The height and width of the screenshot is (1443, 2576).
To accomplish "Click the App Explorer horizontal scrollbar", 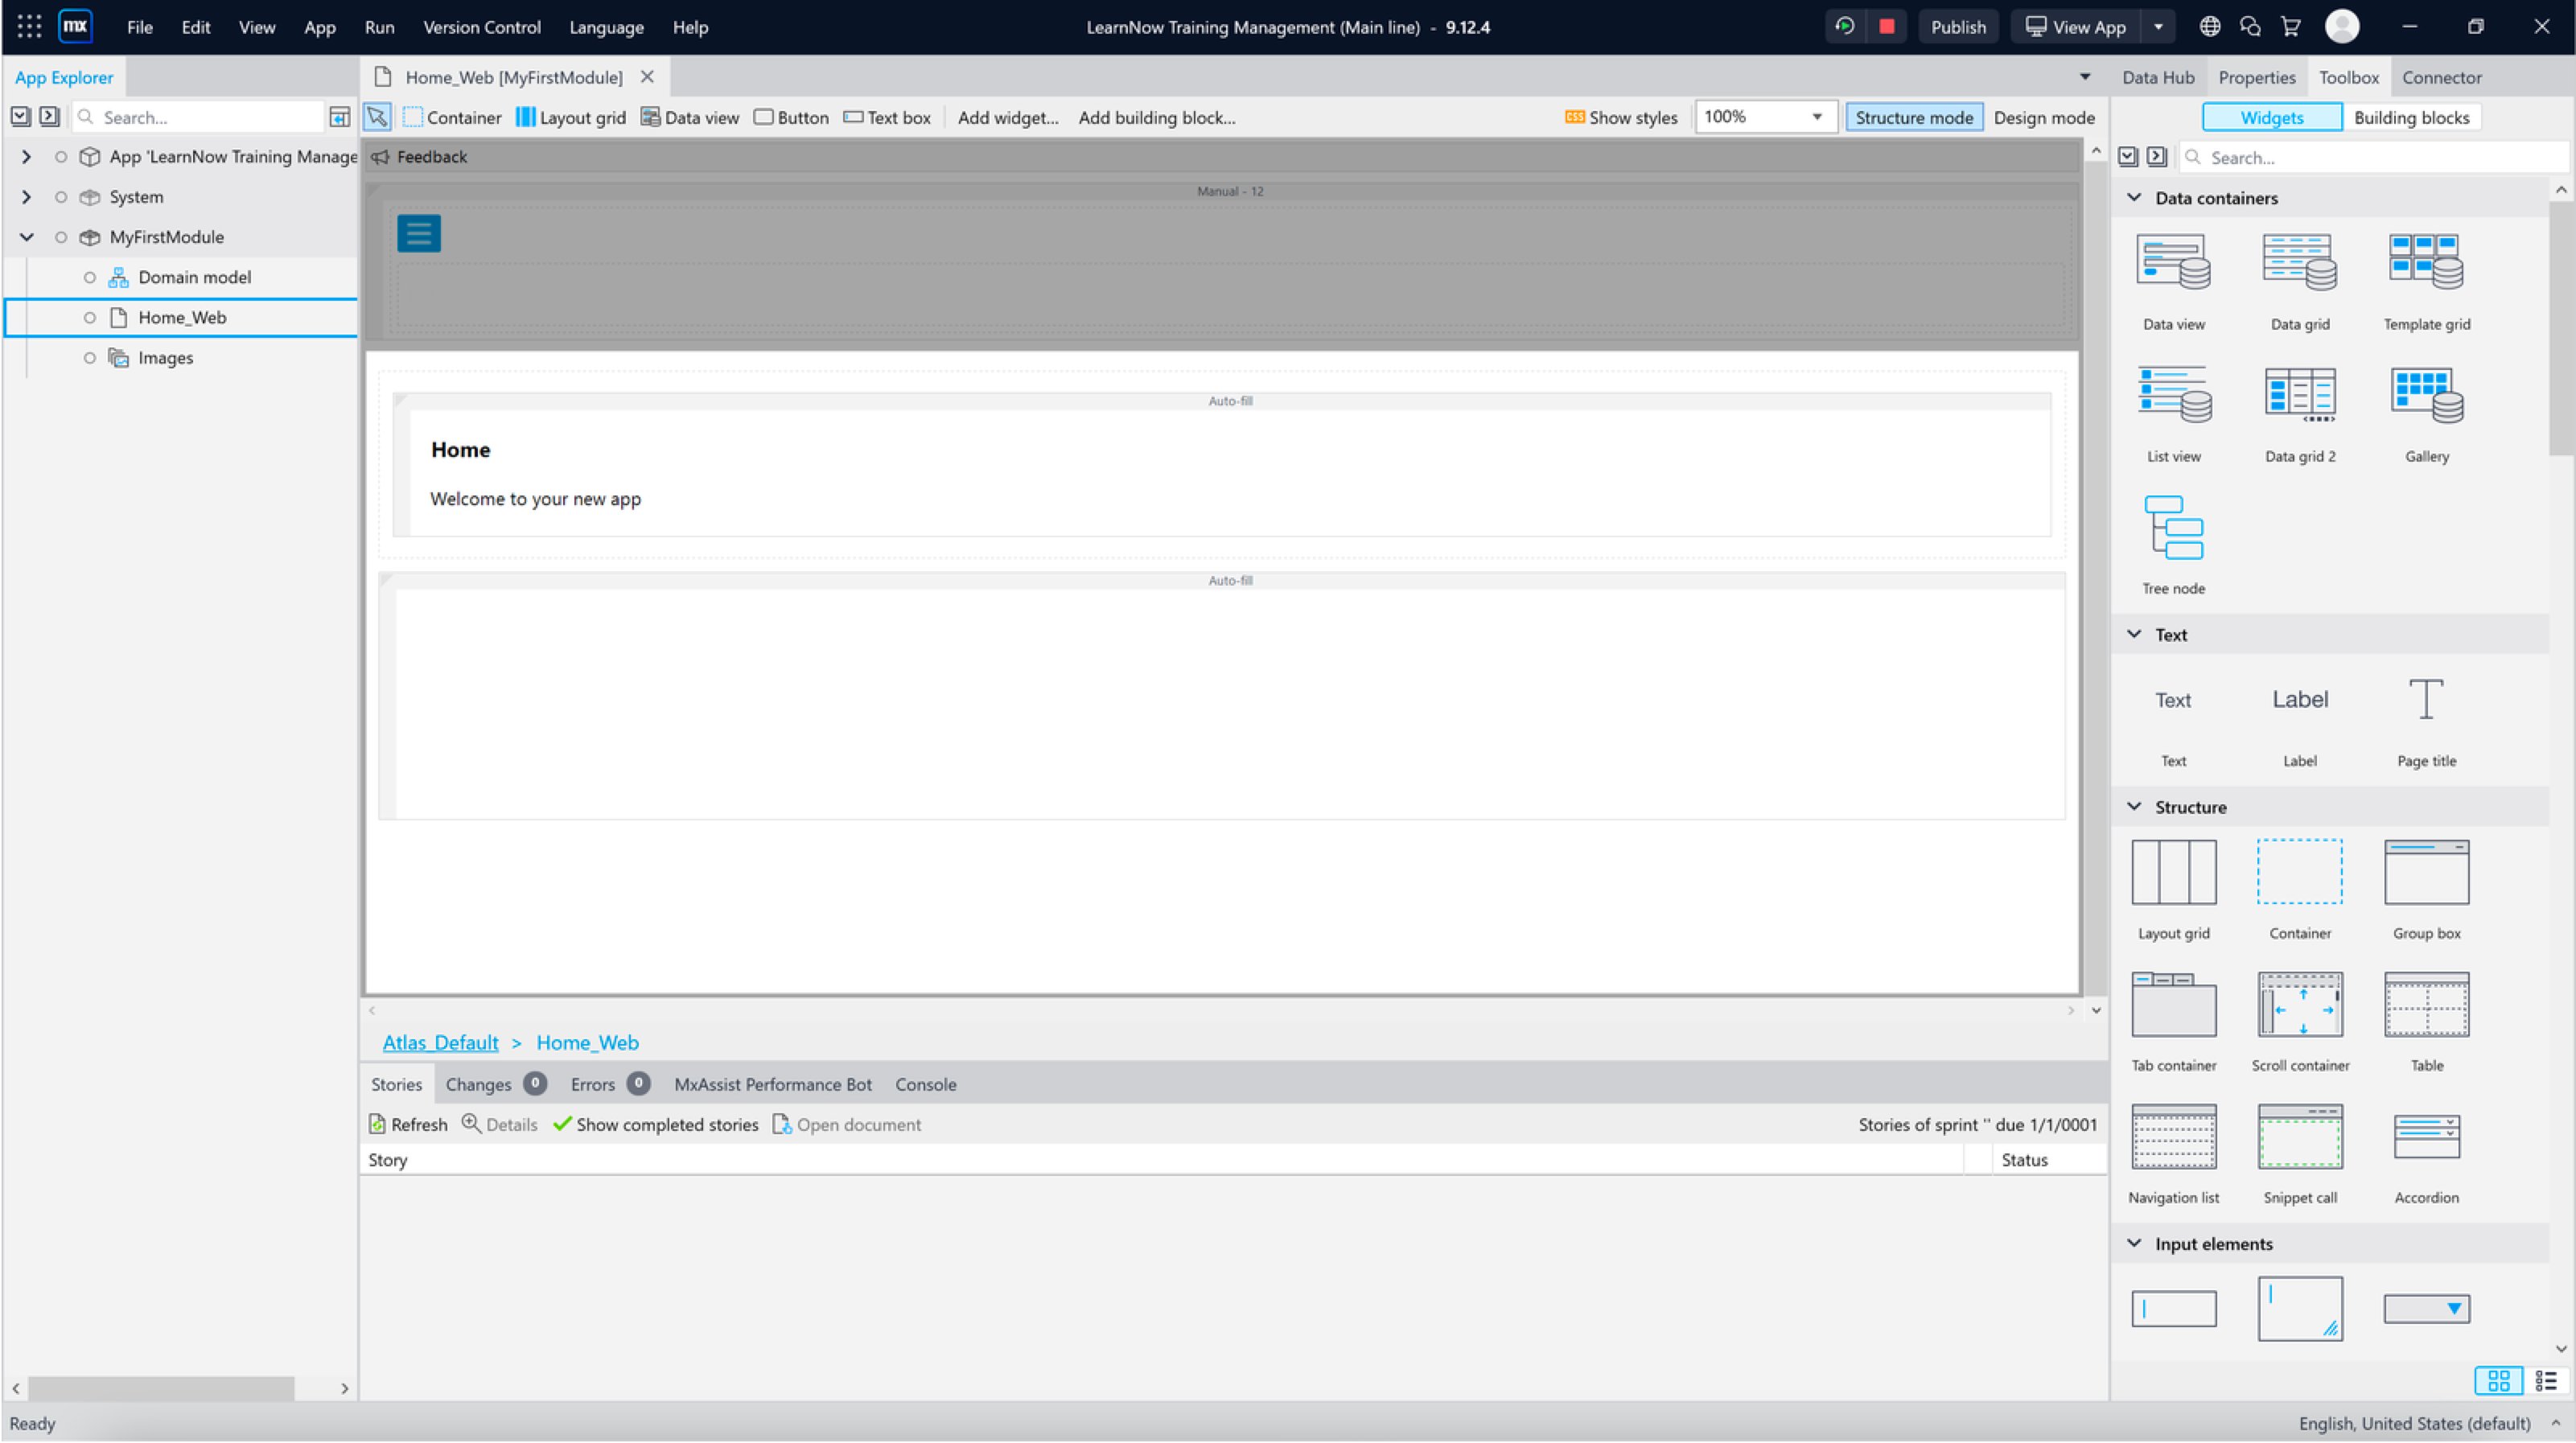I will (x=160, y=1388).
